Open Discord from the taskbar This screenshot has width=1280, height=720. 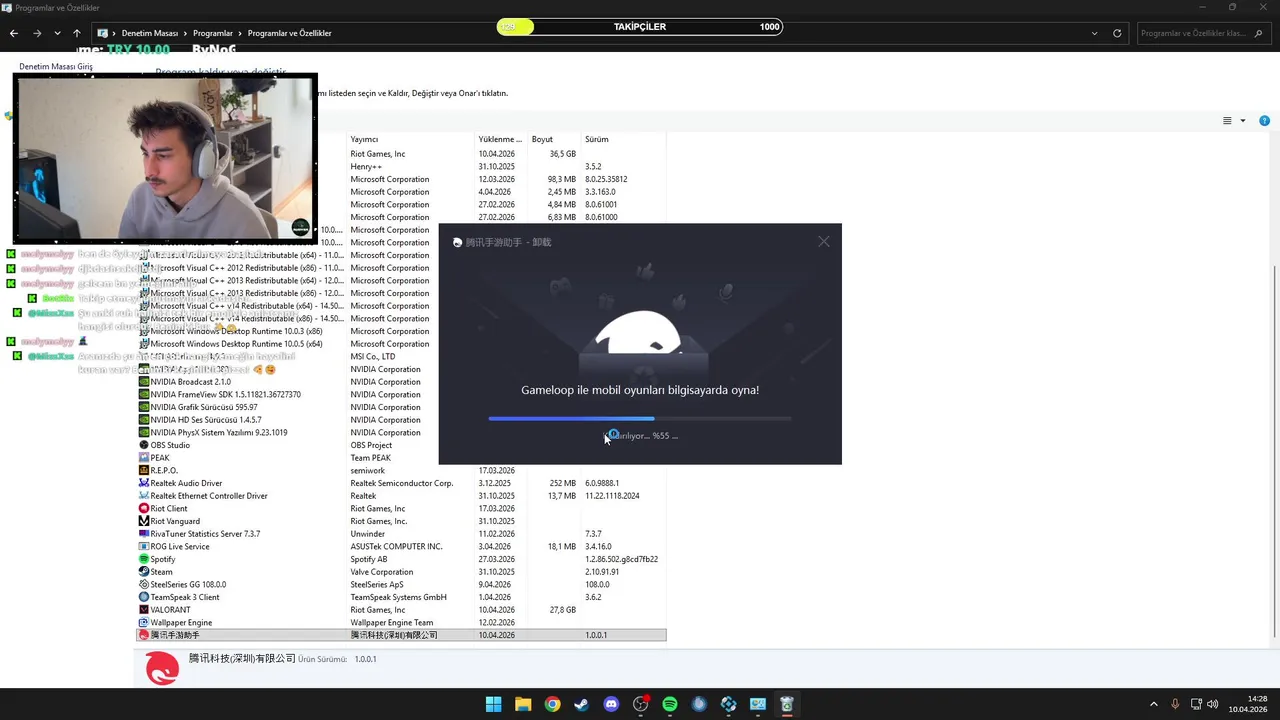(611, 704)
